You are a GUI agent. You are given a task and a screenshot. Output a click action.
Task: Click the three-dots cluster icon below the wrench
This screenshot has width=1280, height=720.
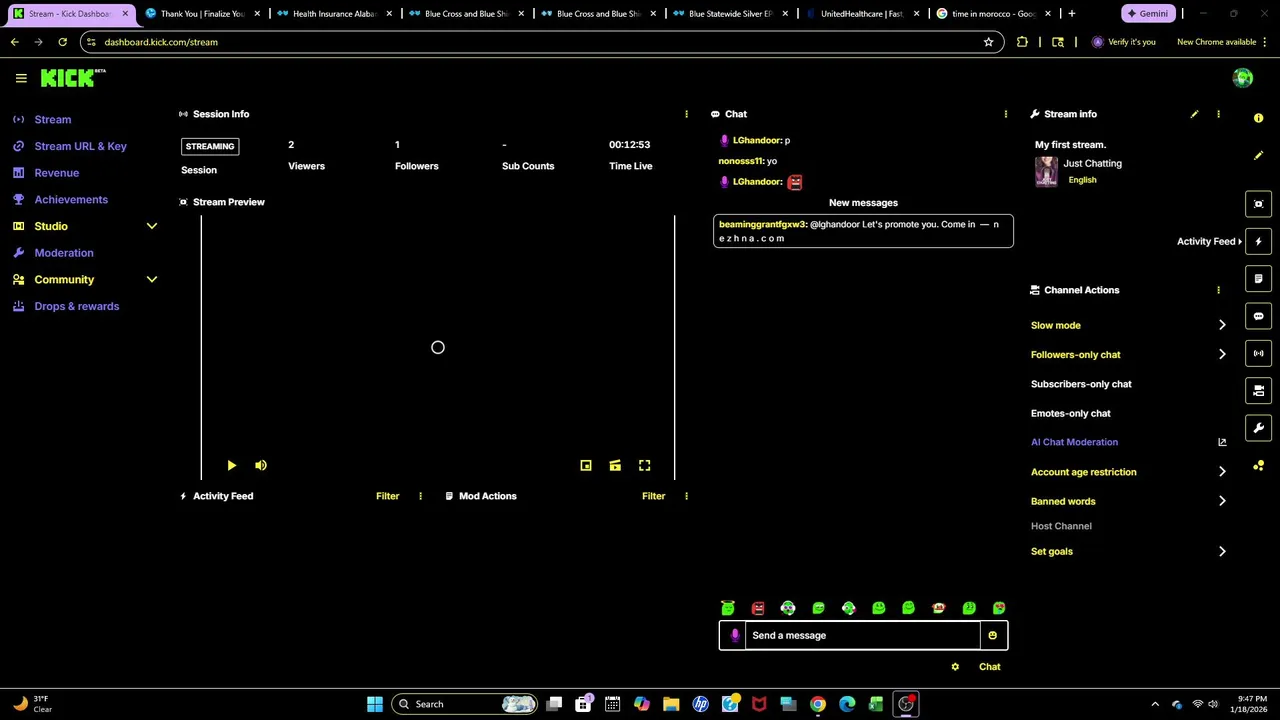(1259, 466)
